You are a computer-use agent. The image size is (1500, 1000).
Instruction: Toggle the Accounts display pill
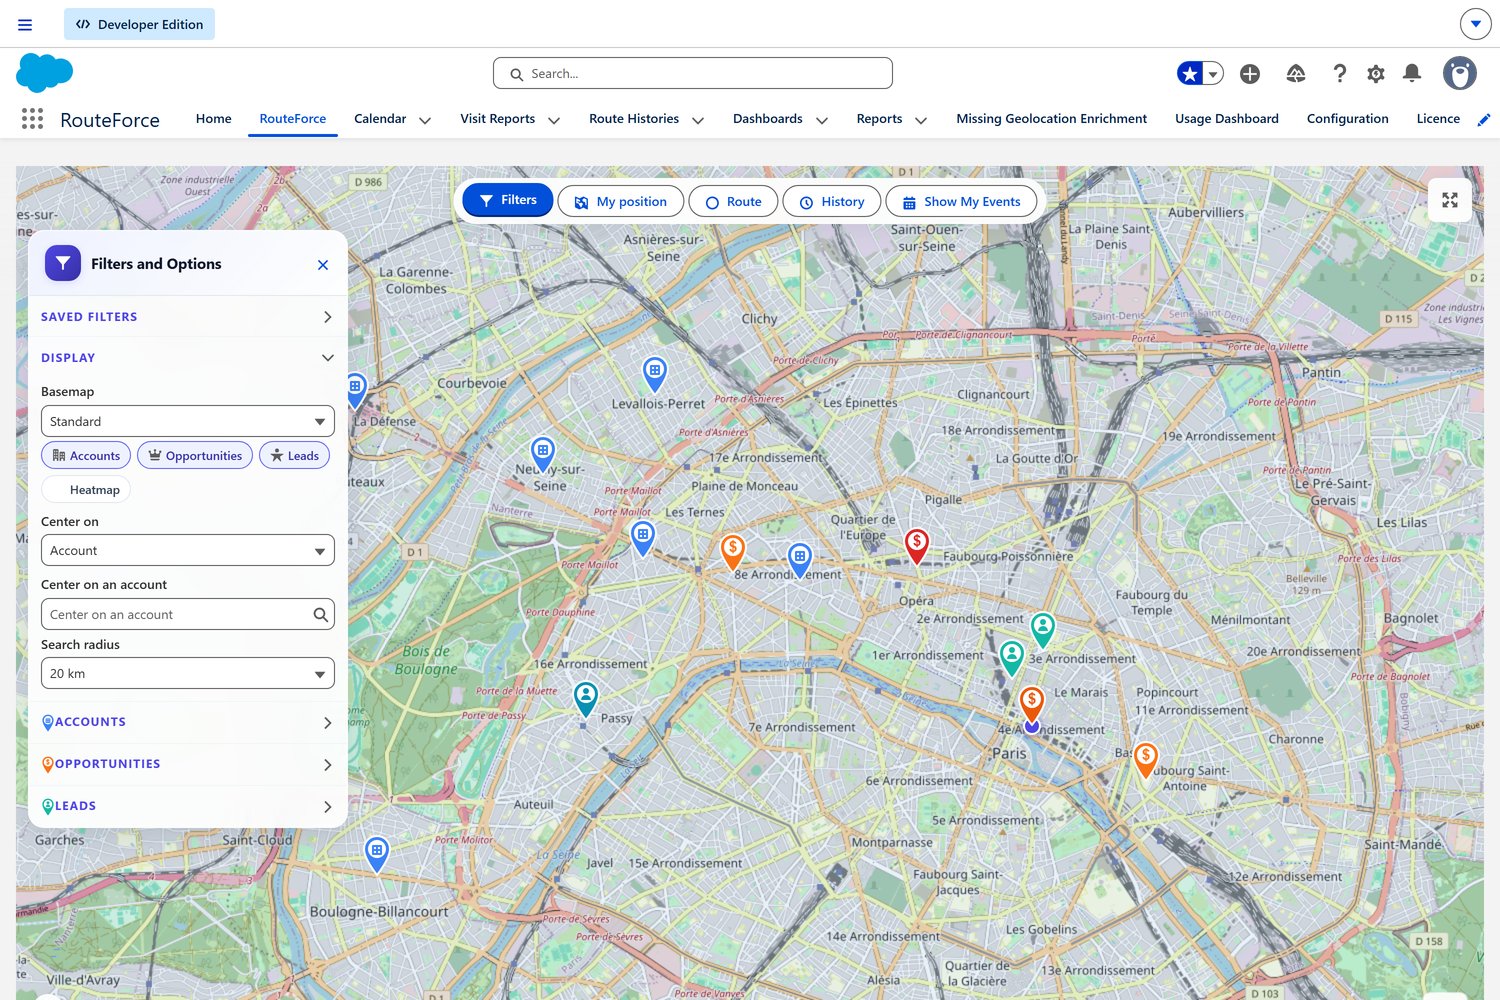[x=86, y=456]
